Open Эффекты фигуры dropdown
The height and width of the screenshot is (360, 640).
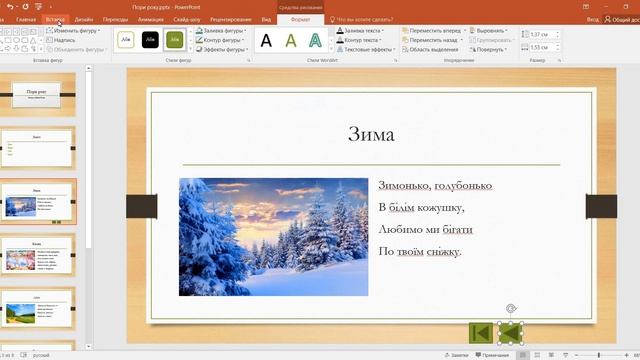(222, 49)
